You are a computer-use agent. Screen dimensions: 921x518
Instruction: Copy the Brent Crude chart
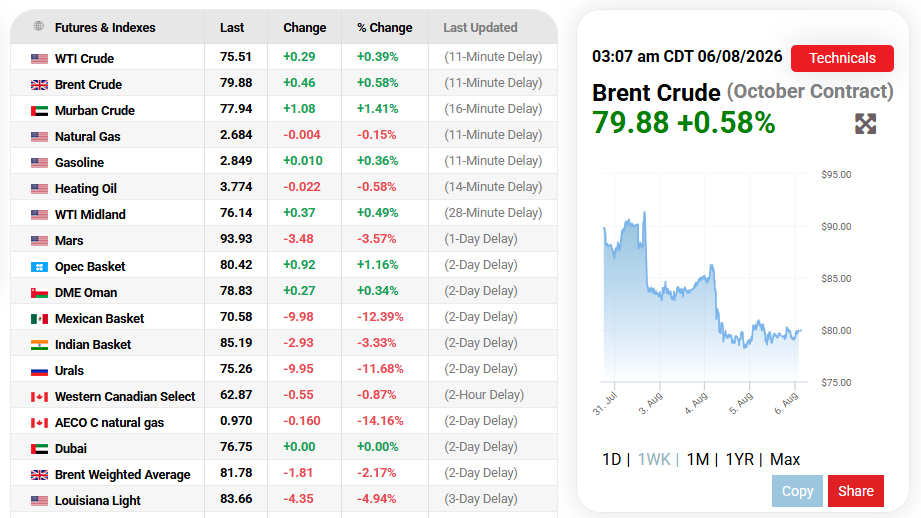point(797,491)
